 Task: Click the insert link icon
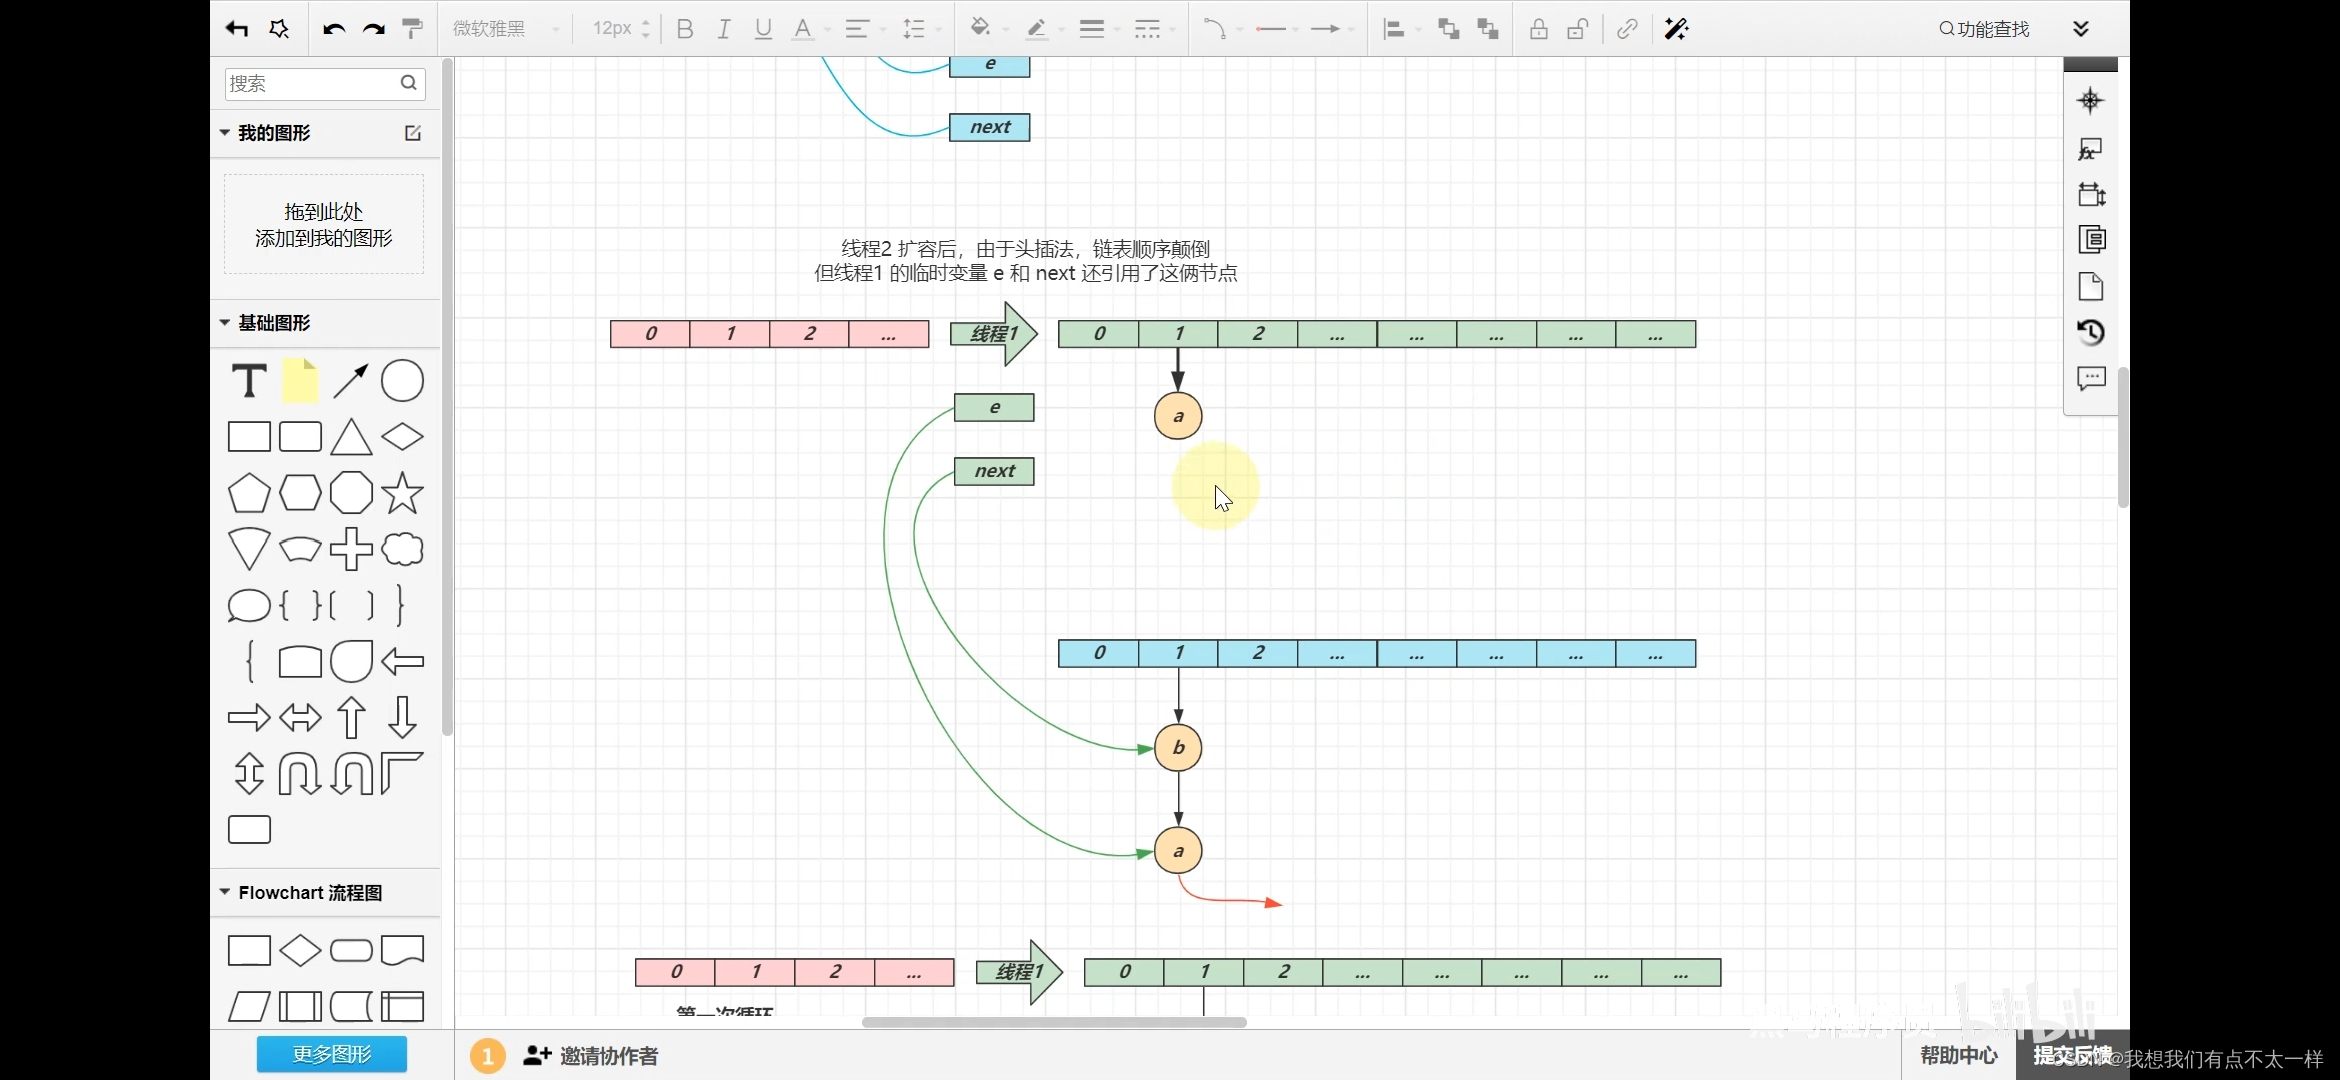point(1627,29)
